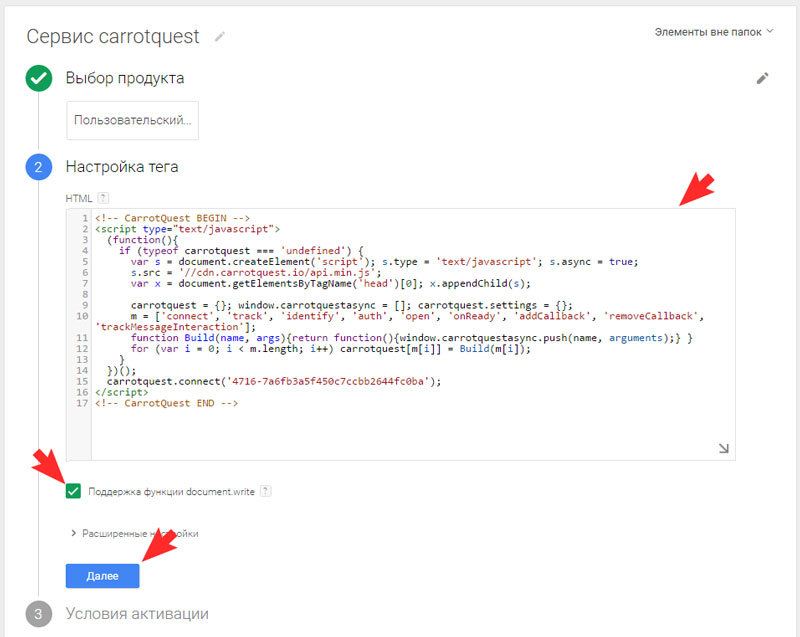Click pencil icon to edit Выбор продукта step
This screenshot has width=800, height=637.
(x=762, y=79)
